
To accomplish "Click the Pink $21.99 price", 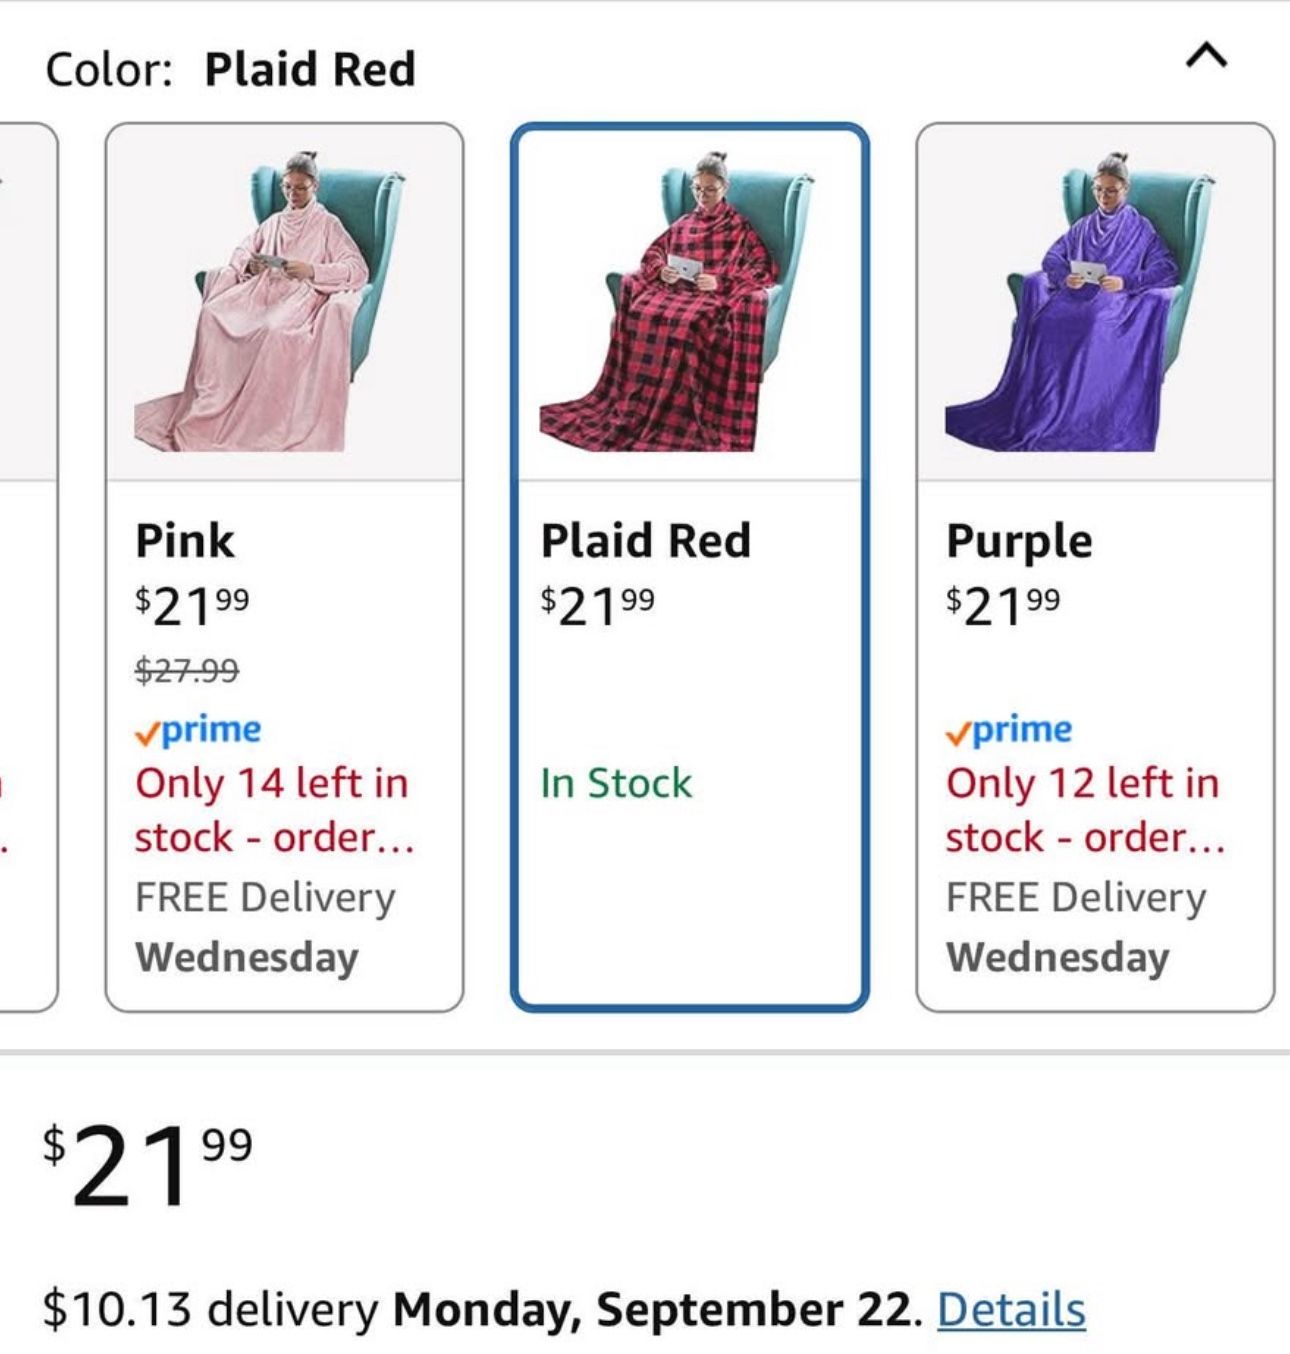I will click(x=192, y=604).
